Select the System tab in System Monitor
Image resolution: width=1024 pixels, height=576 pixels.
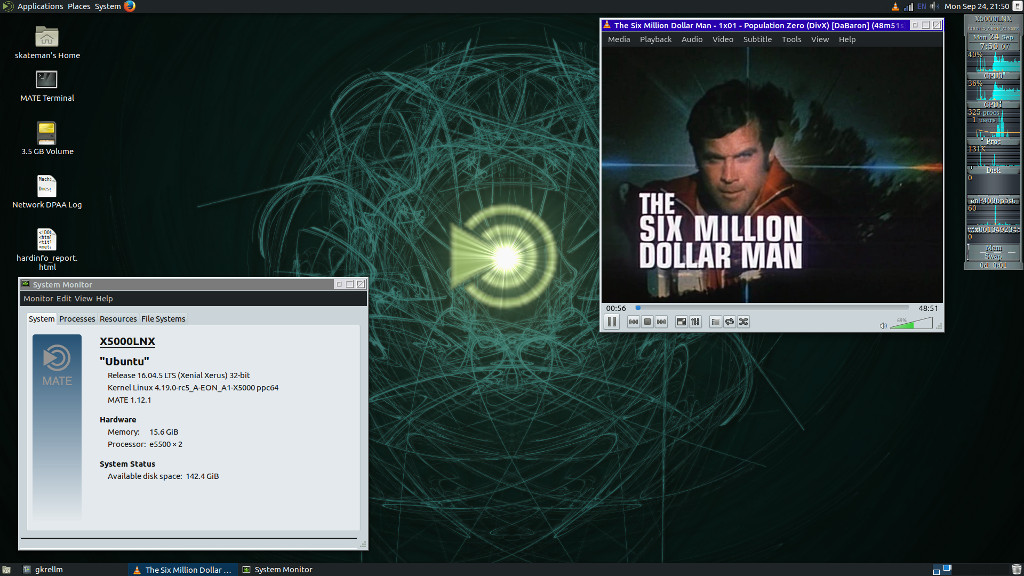pyautogui.click(x=41, y=319)
